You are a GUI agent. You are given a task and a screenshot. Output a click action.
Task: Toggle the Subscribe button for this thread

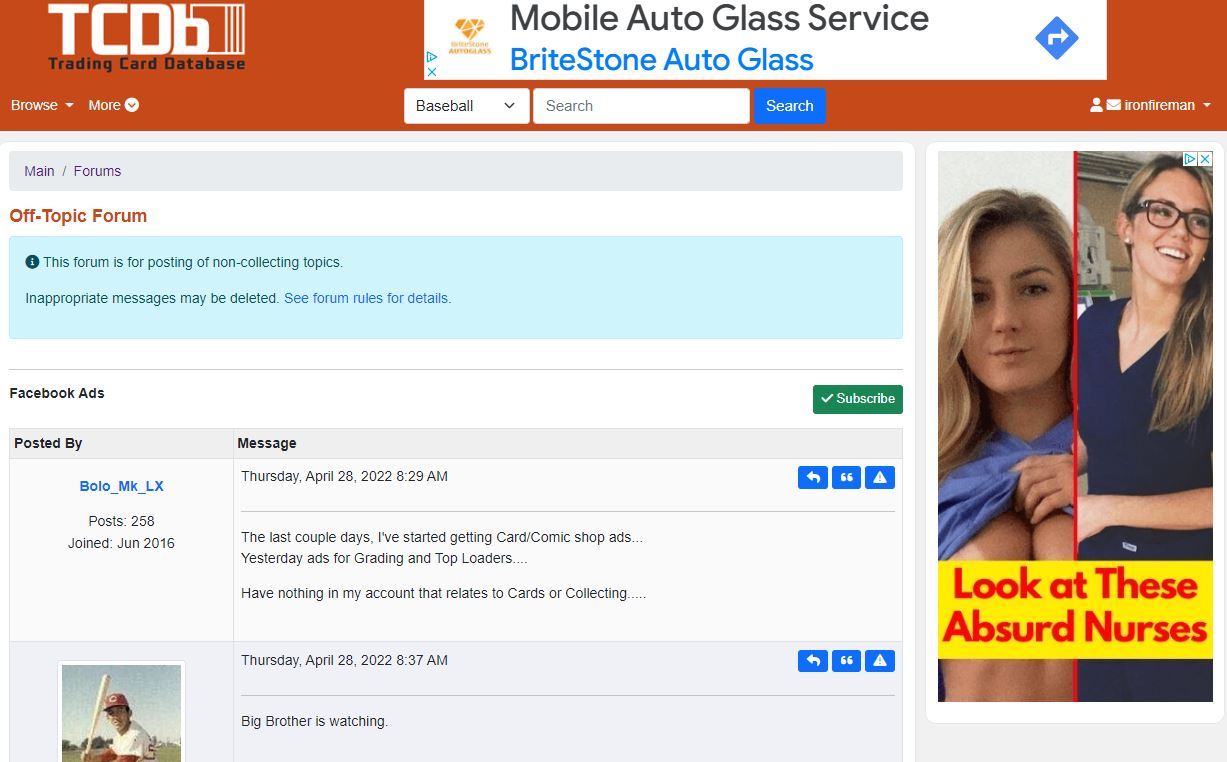pos(858,399)
